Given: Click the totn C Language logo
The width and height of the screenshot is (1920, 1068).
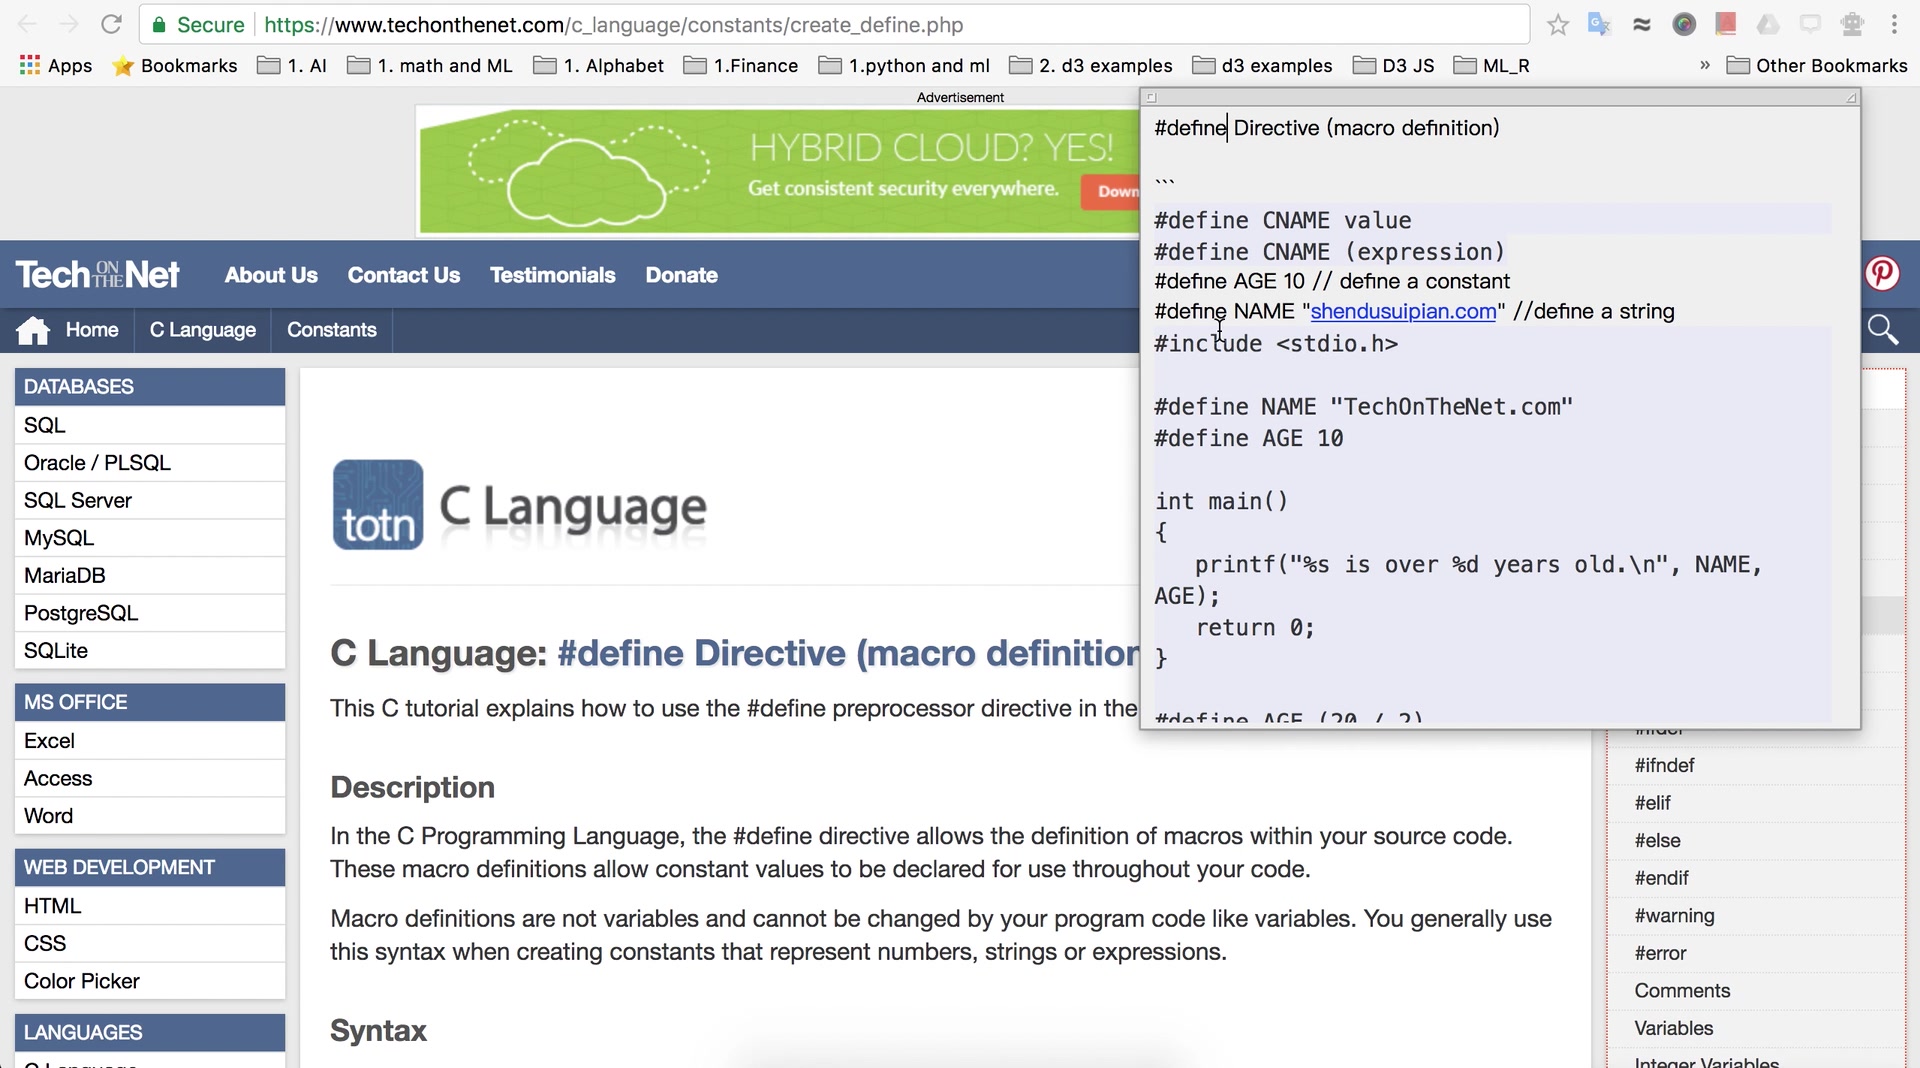Looking at the screenshot, I should pyautogui.click(x=520, y=505).
